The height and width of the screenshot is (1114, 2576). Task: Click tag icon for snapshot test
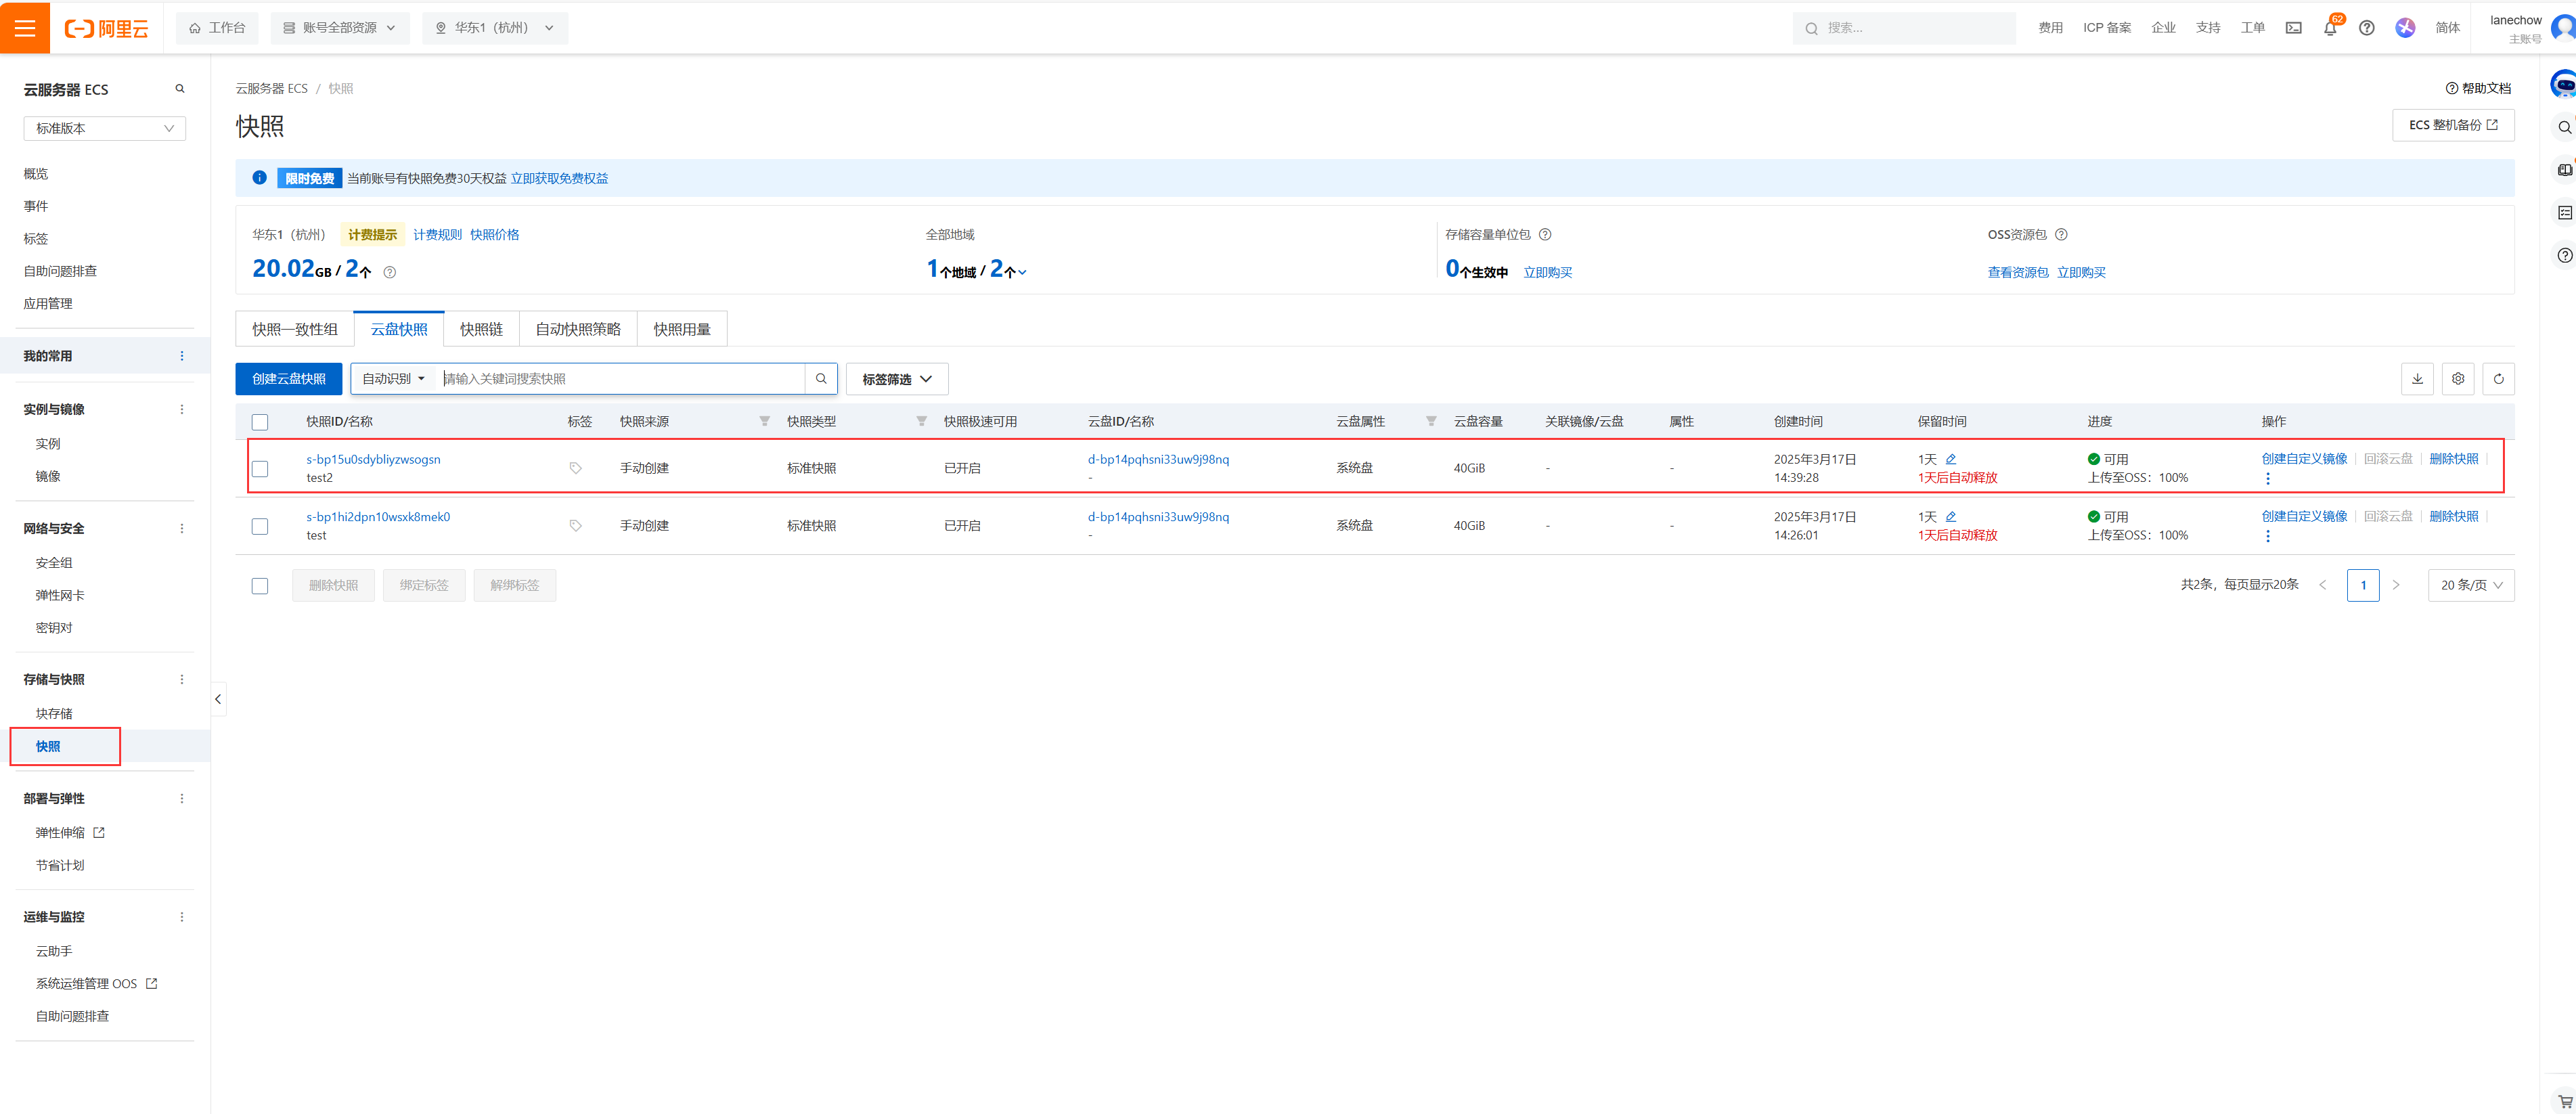click(576, 526)
